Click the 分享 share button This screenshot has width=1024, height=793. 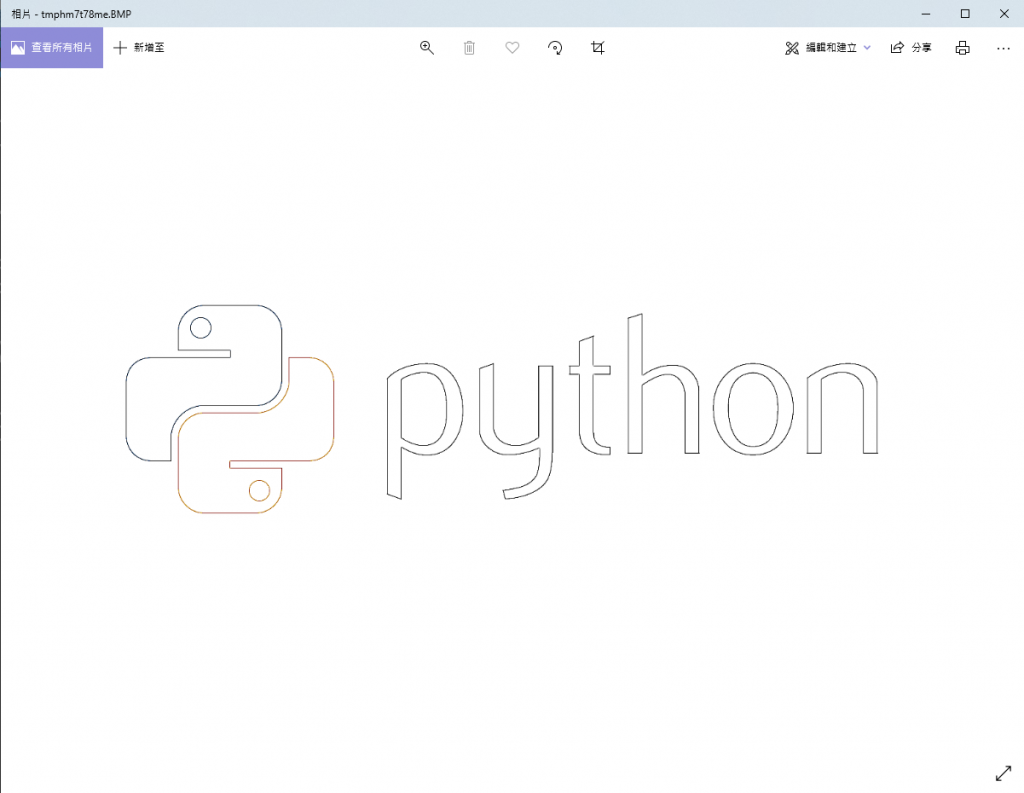pyautogui.click(x=911, y=48)
